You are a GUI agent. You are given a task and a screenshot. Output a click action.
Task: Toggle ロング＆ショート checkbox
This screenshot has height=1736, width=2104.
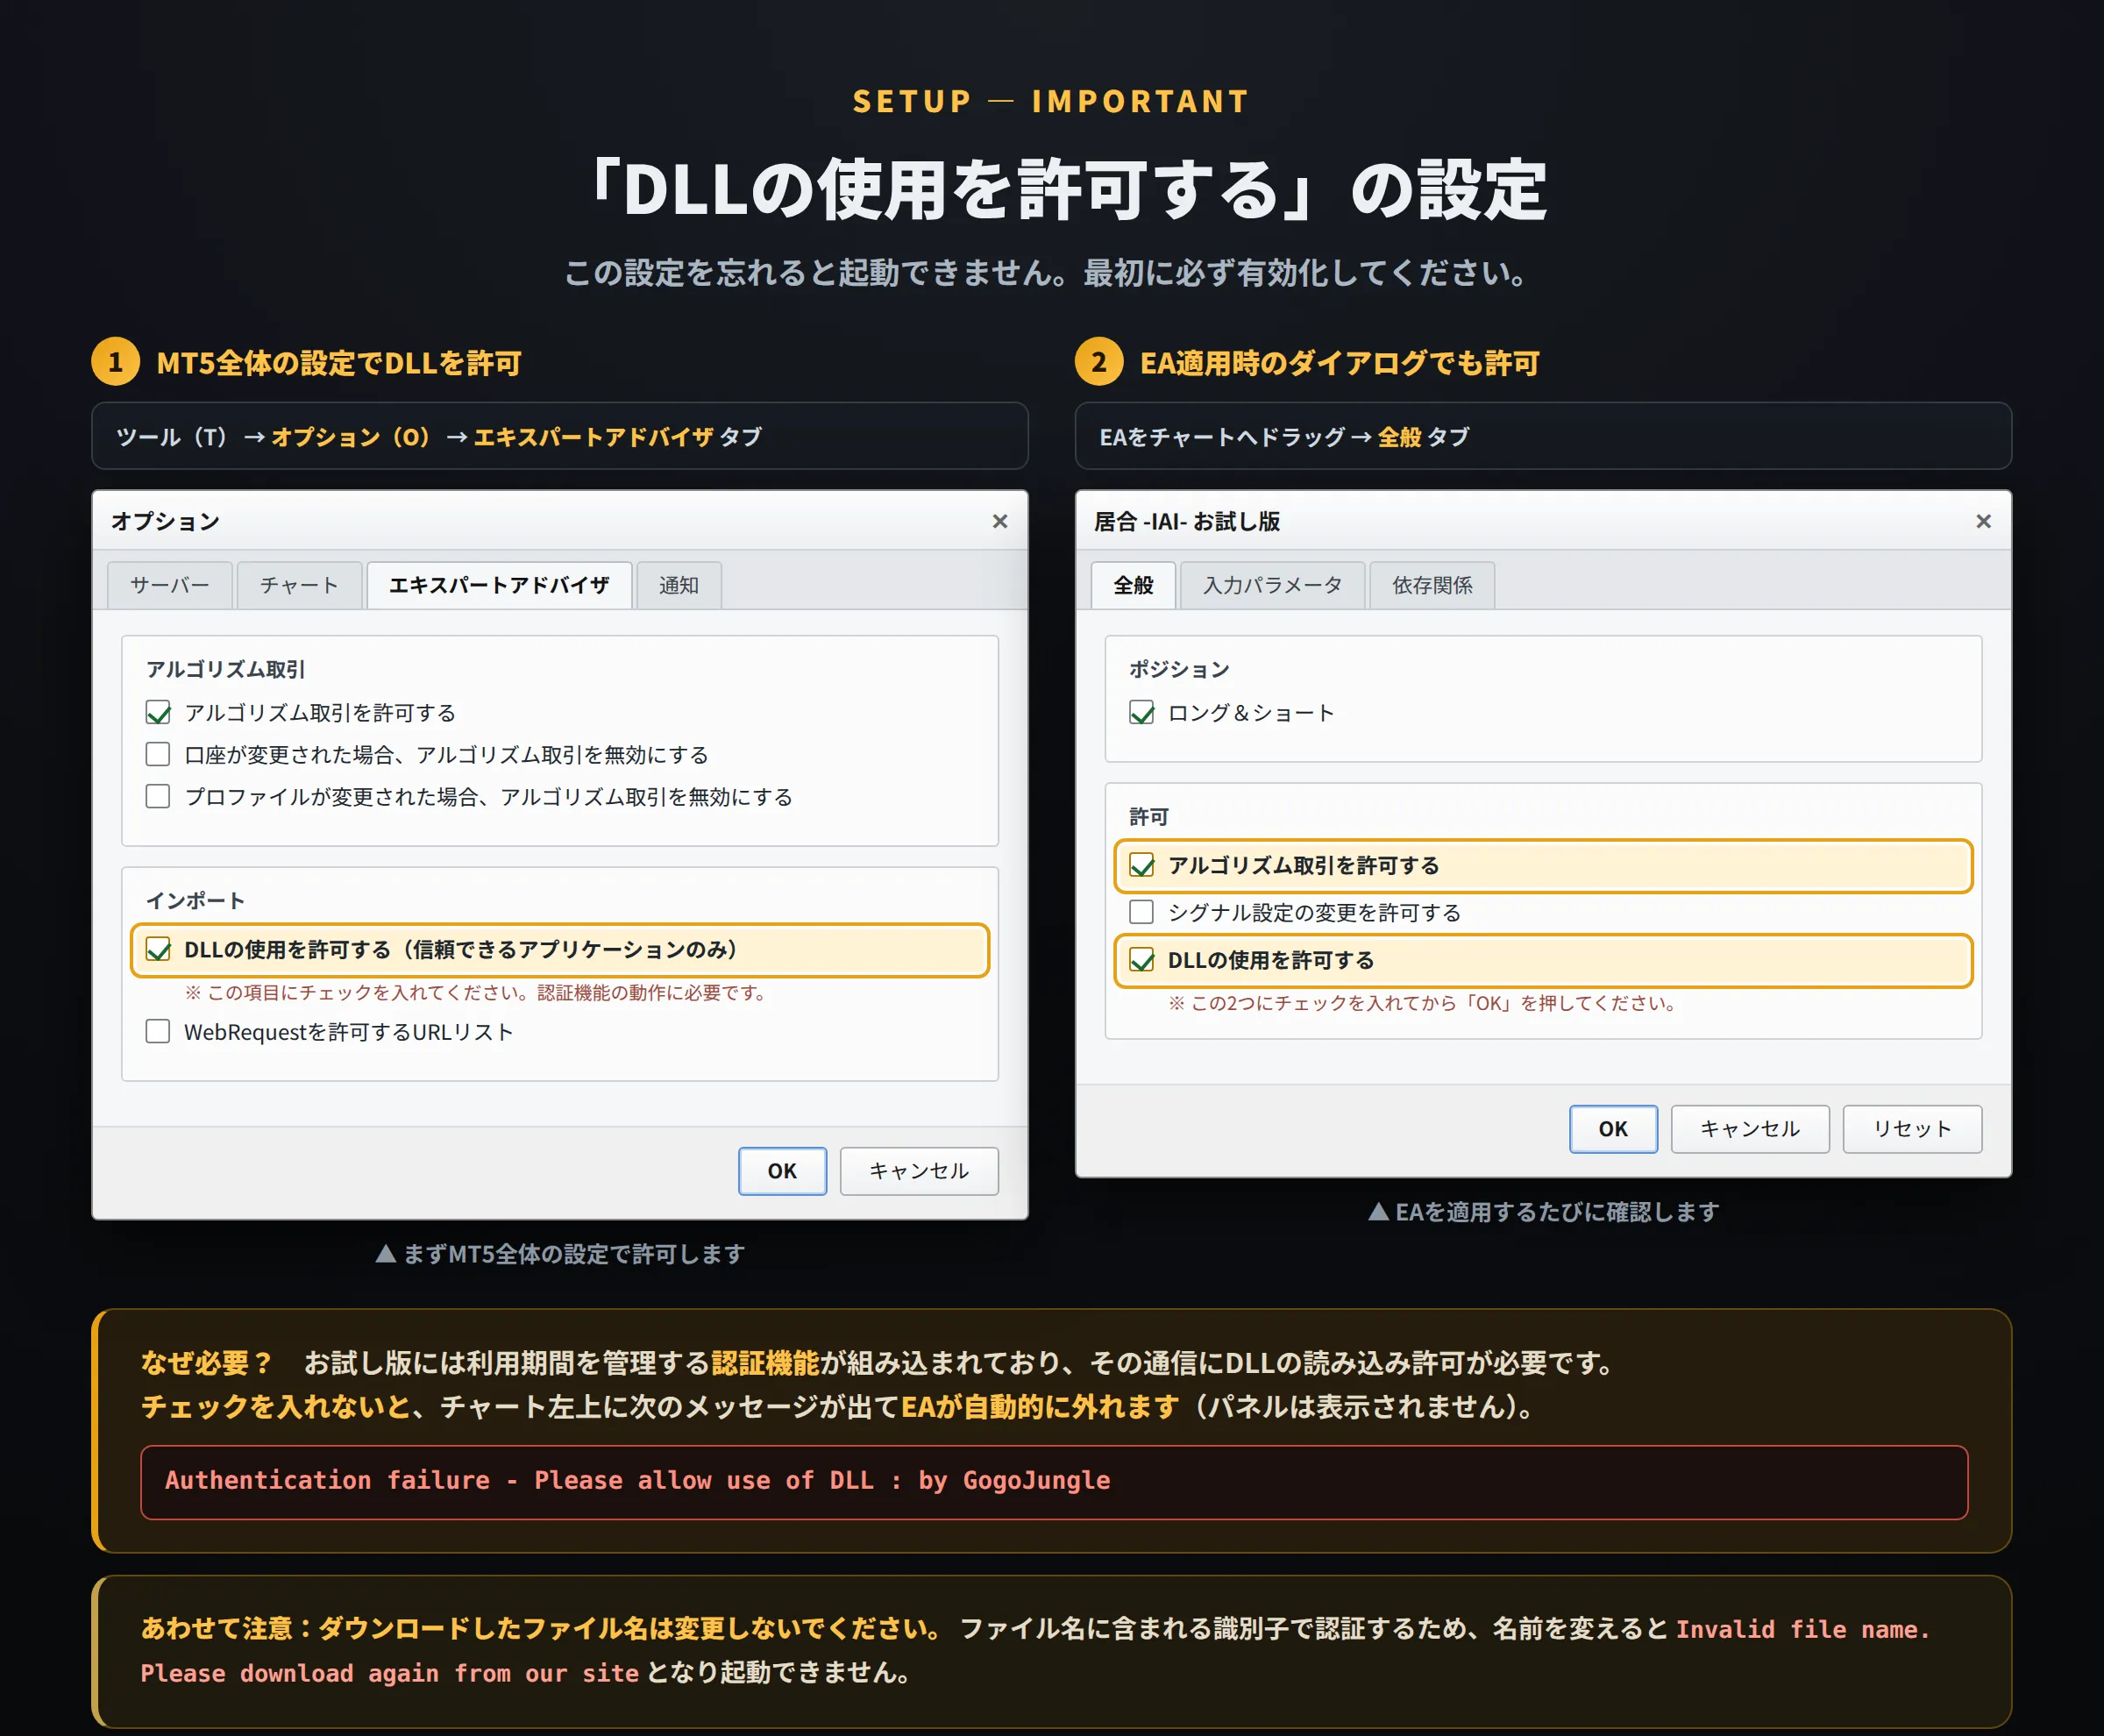tap(1141, 713)
